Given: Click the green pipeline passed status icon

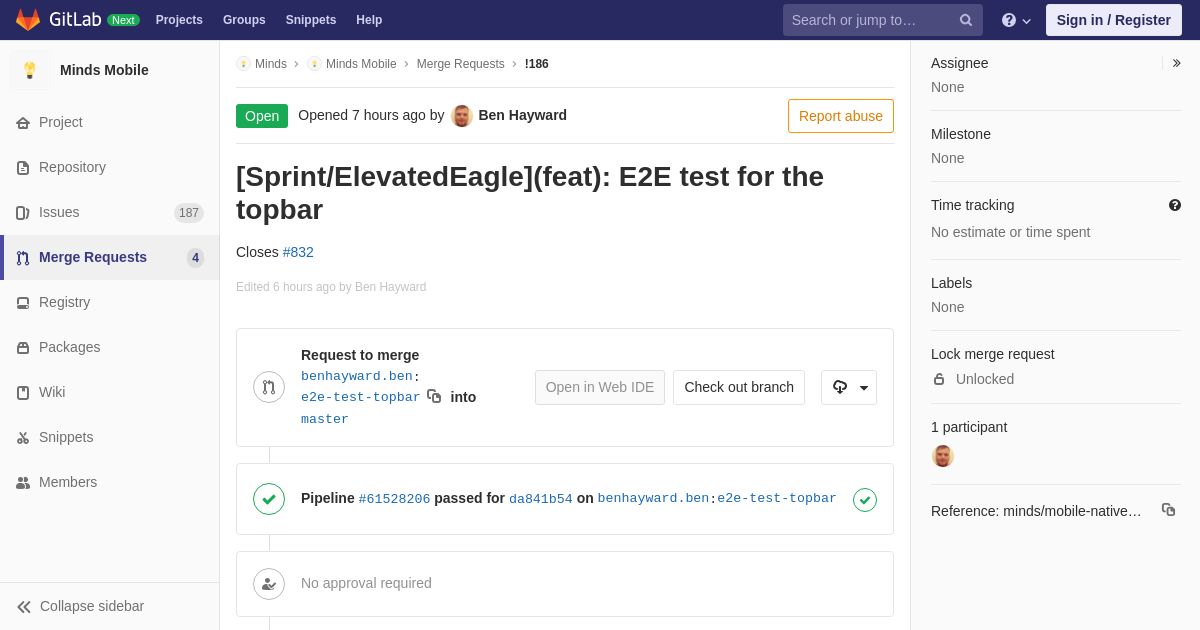Looking at the screenshot, I should (x=269, y=499).
